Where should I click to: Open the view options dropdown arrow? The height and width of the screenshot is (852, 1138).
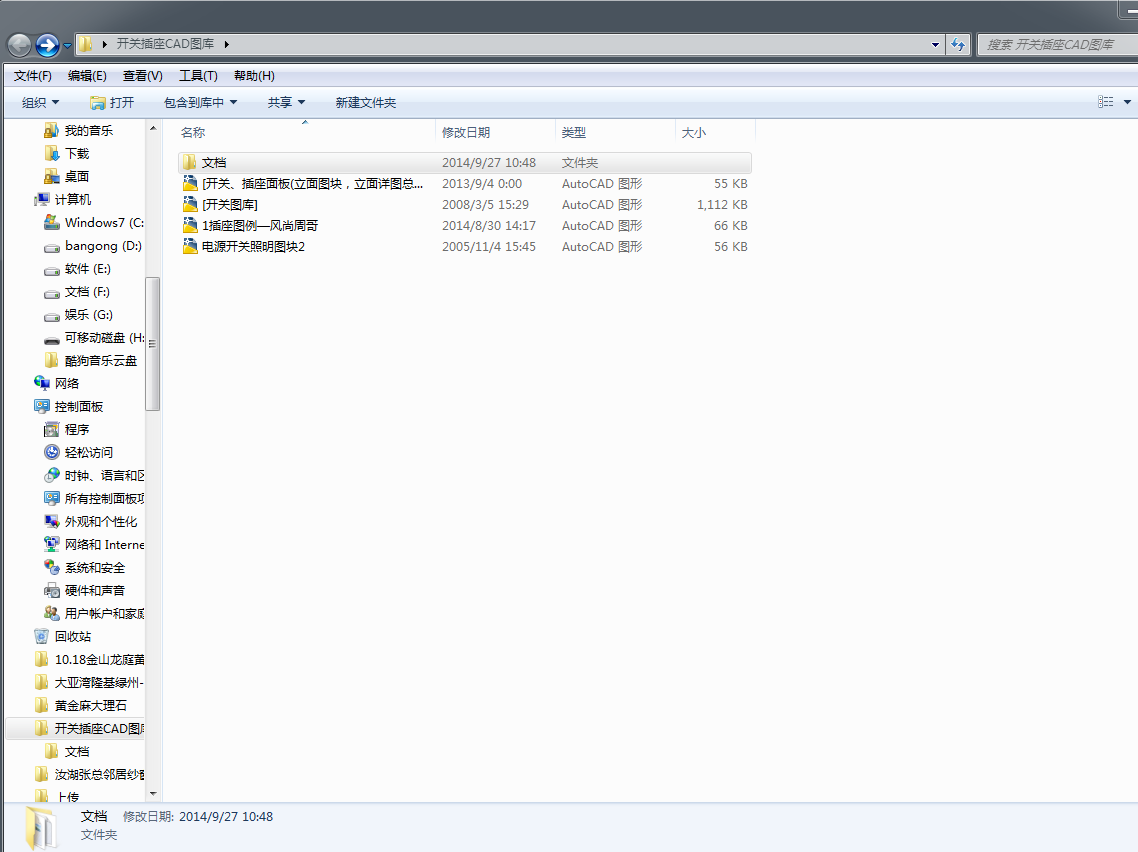[x=1127, y=102]
